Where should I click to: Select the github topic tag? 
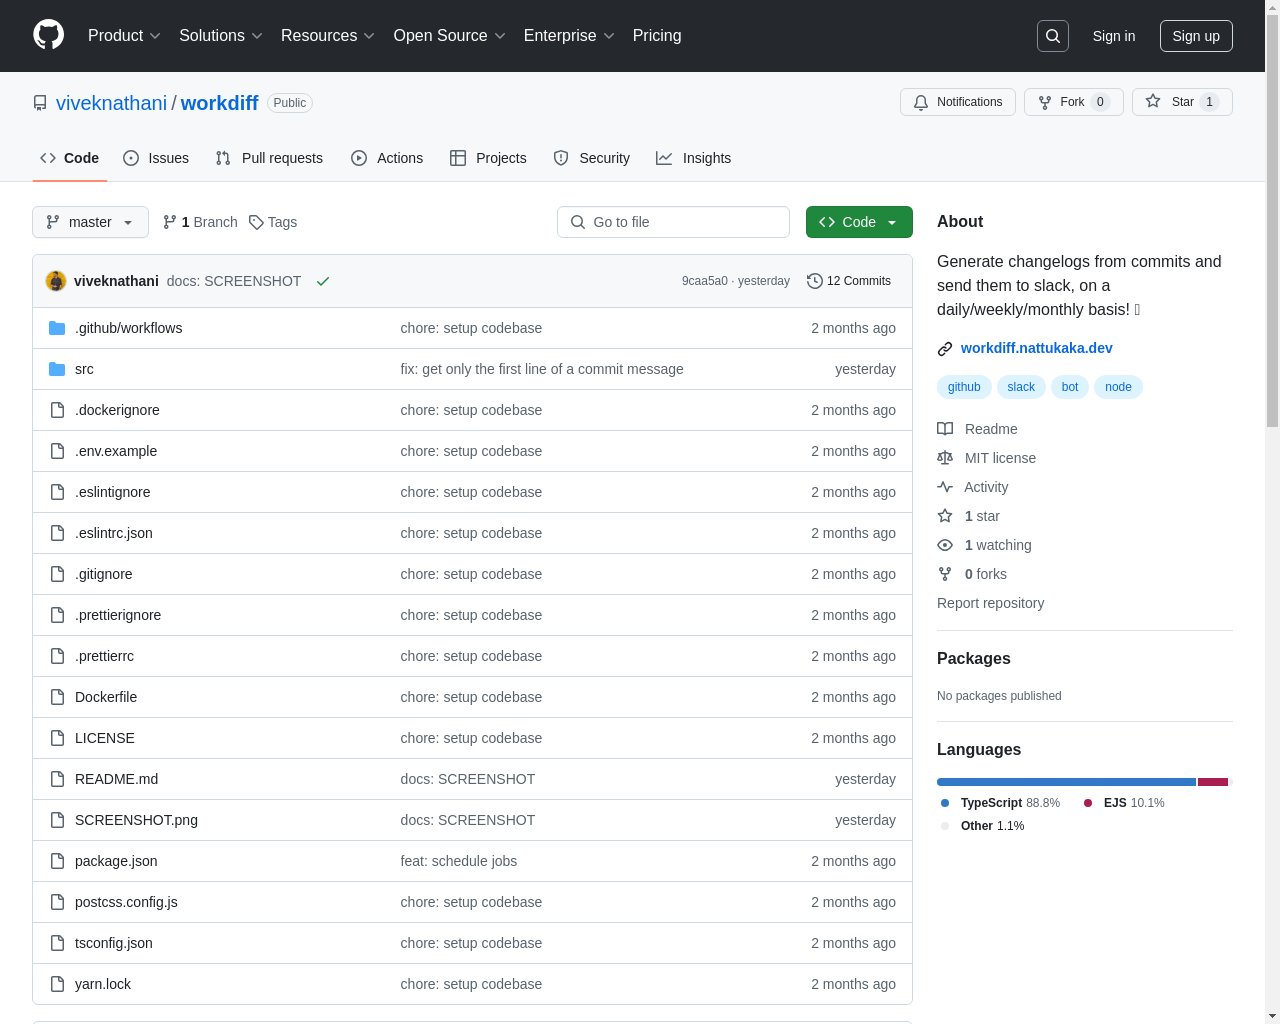click(x=964, y=387)
